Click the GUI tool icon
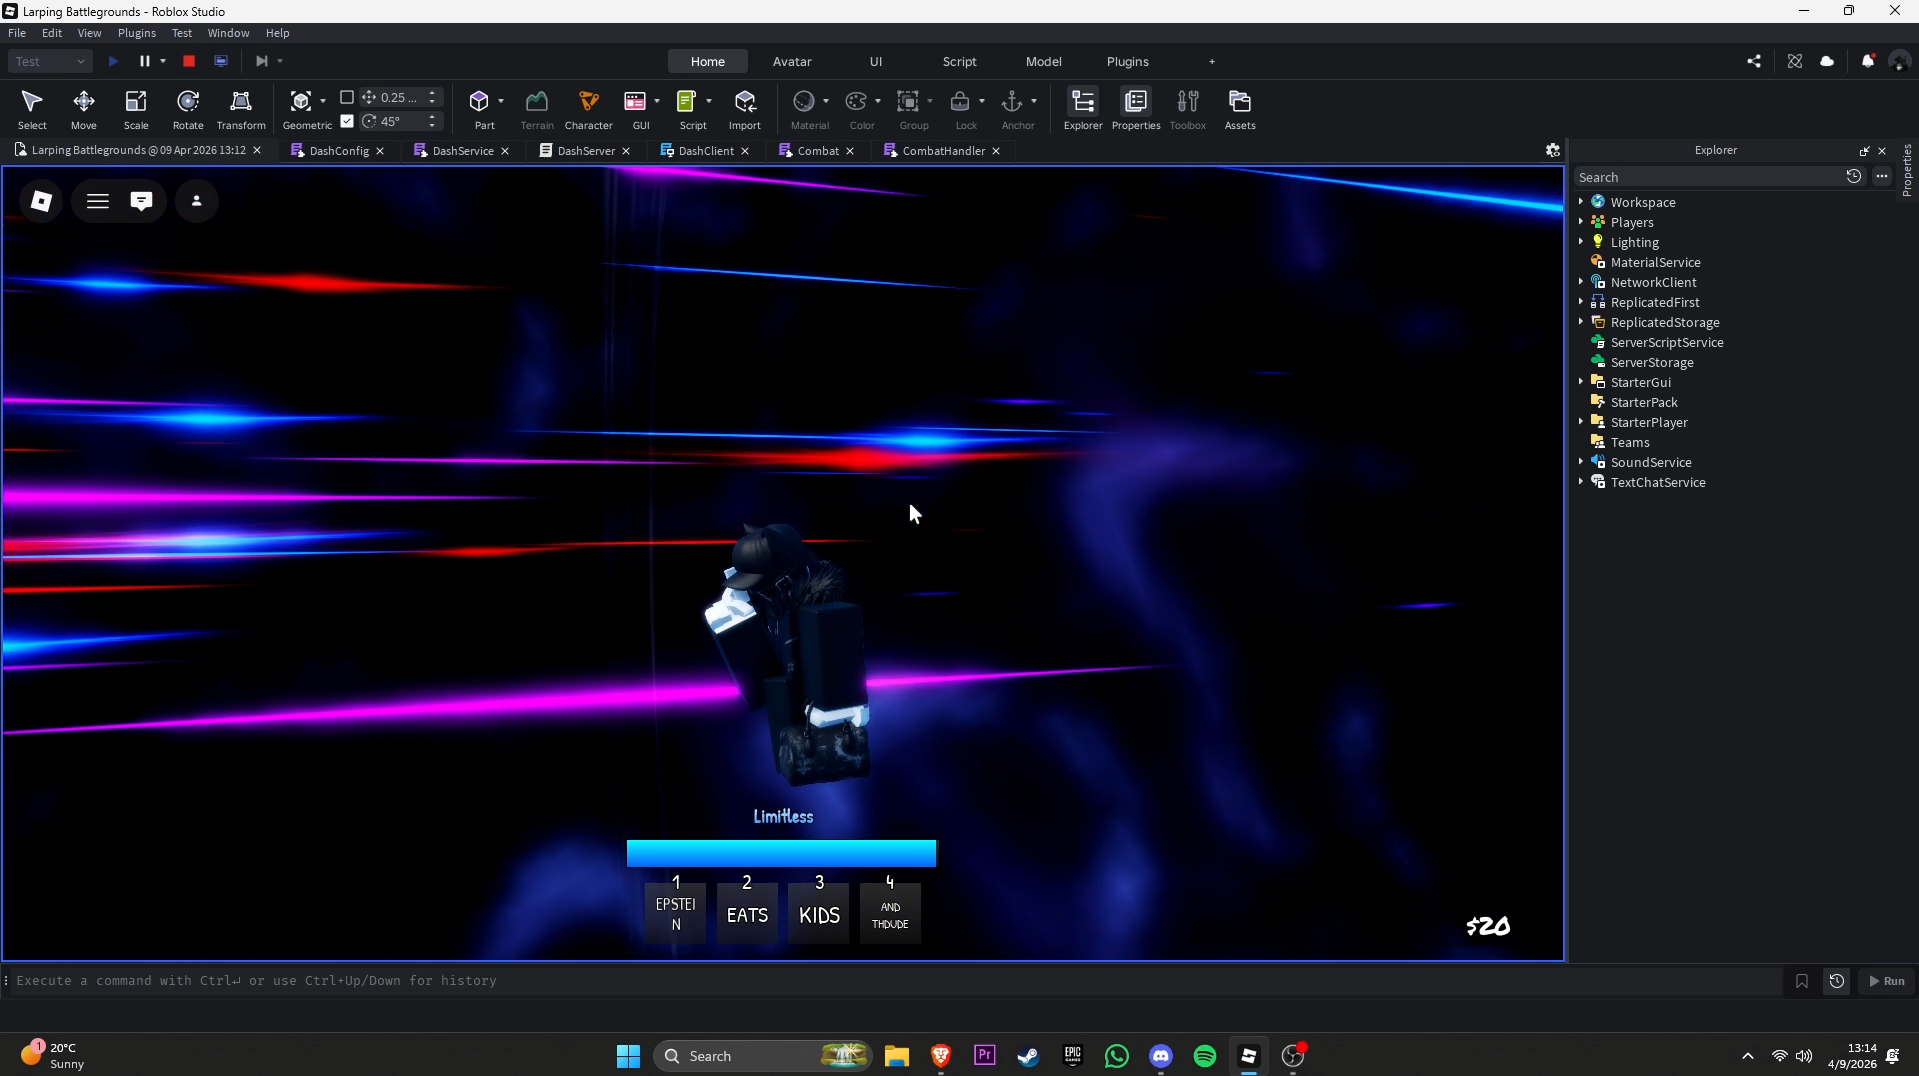The height and width of the screenshot is (1076, 1919). (635, 101)
